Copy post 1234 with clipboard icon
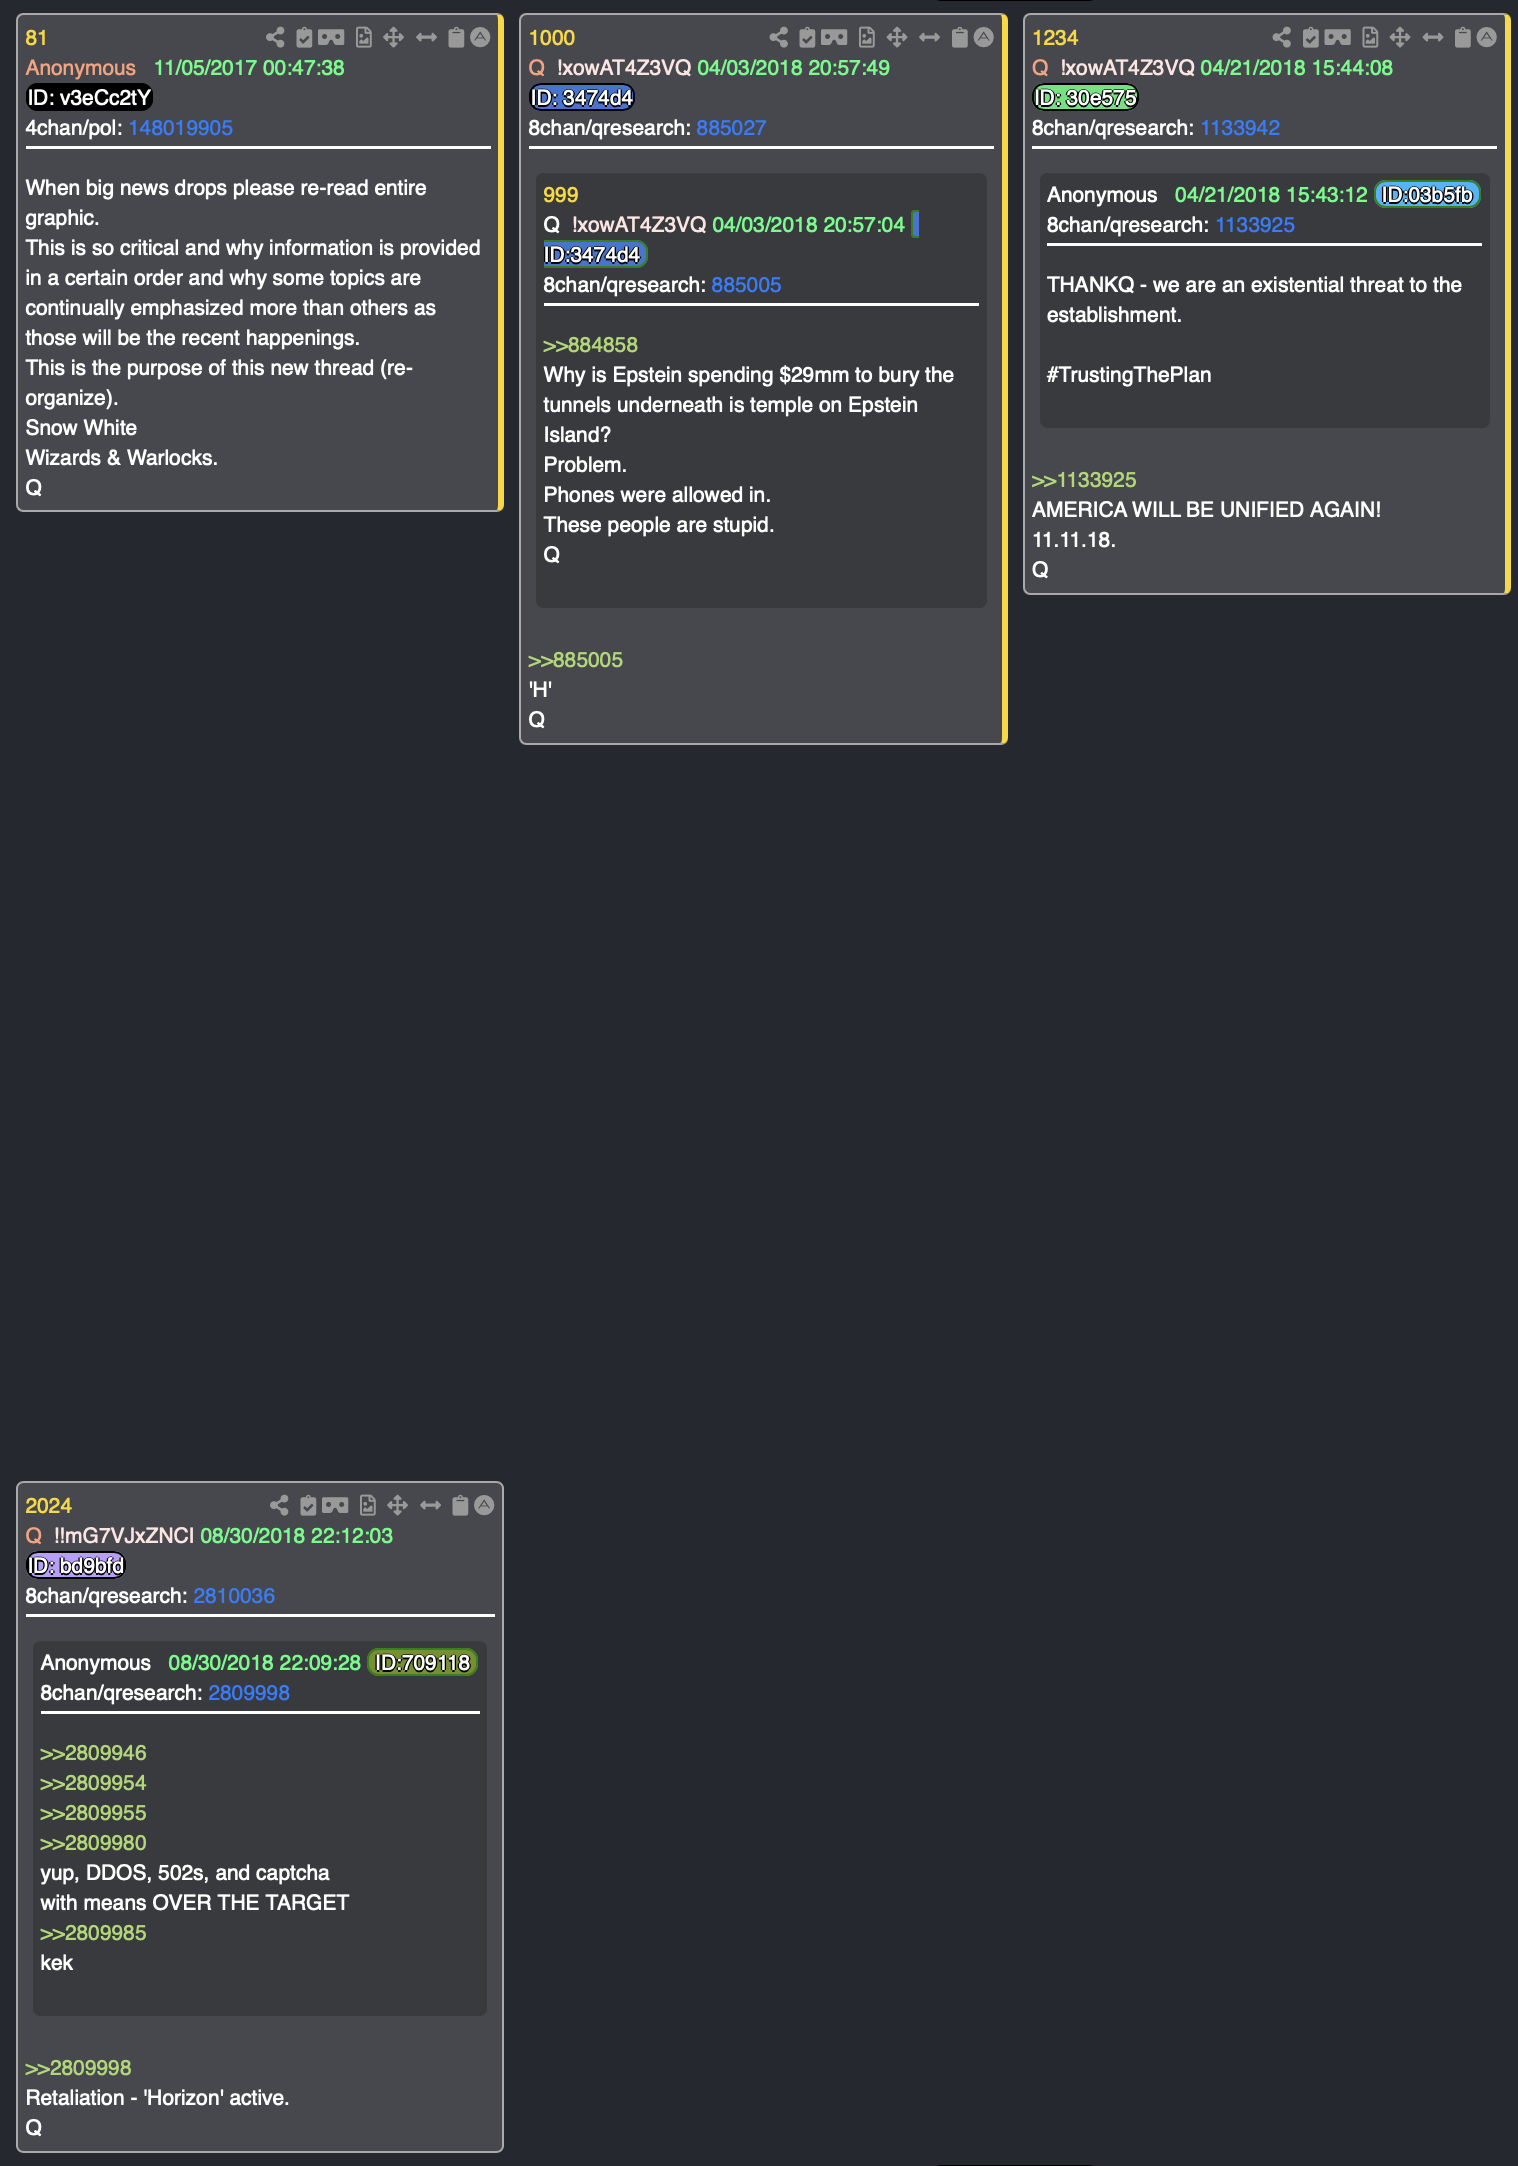The image size is (1518, 2166). tap(1462, 38)
